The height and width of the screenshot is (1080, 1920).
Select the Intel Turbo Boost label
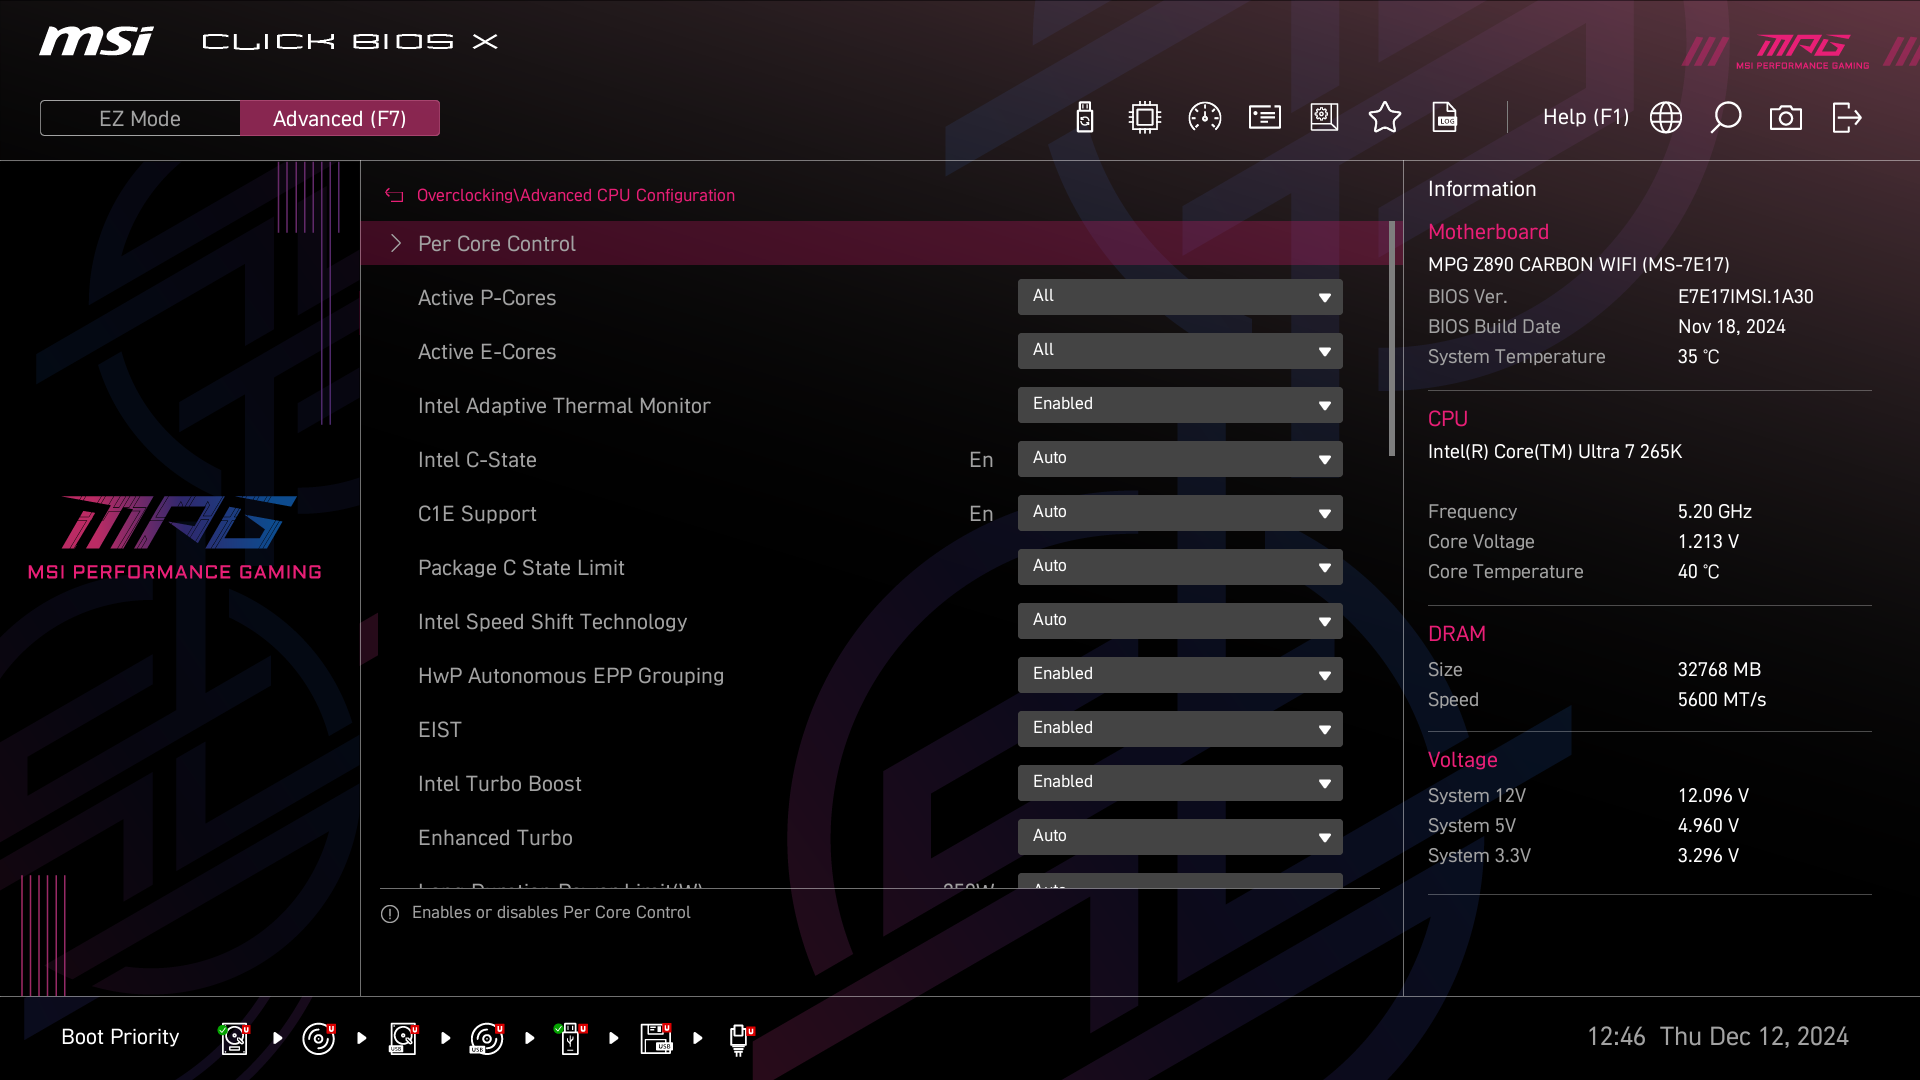pos(499,784)
